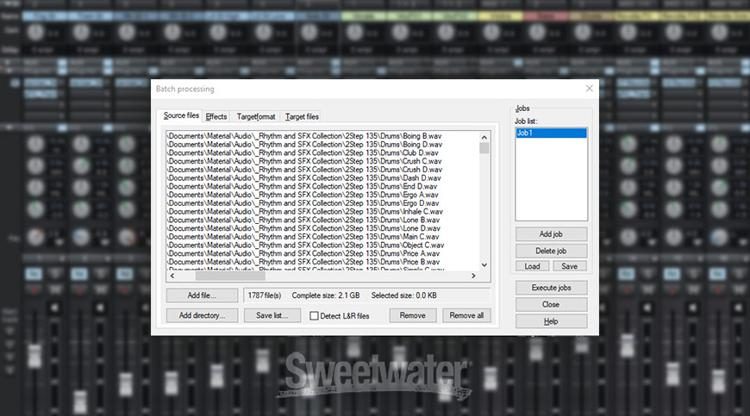Image resolution: width=750 pixels, height=416 pixels.
Task: Select Job1 in the Job list
Action: click(550, 132)
